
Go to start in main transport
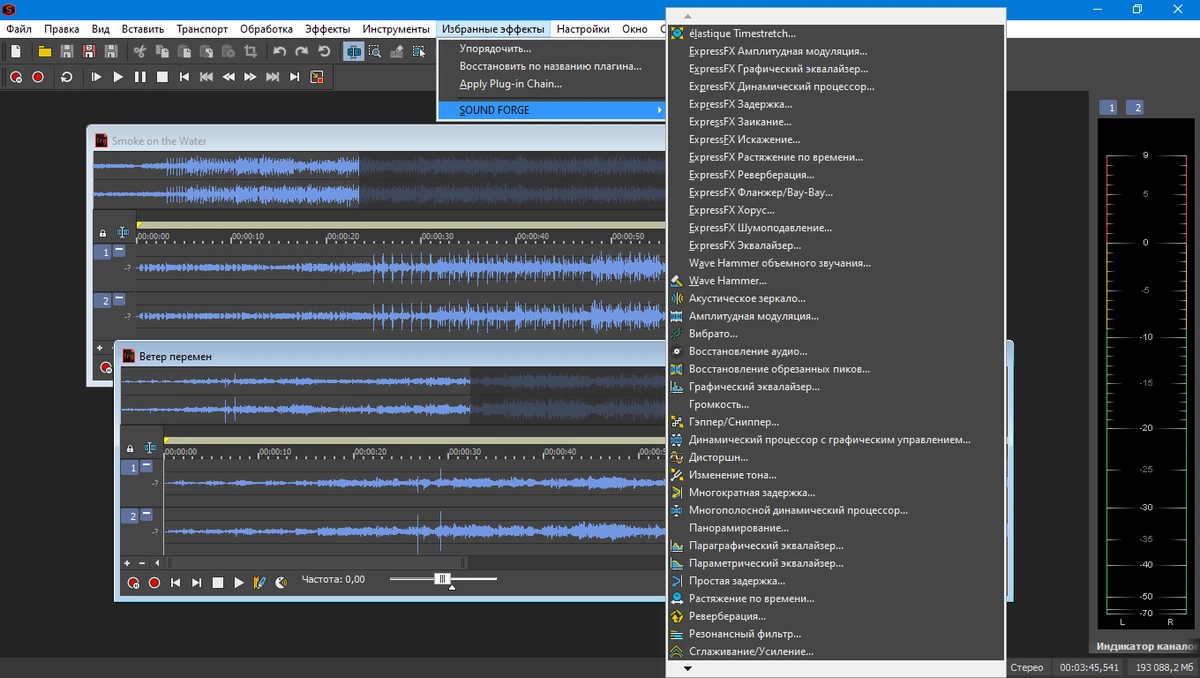(184, 77)
